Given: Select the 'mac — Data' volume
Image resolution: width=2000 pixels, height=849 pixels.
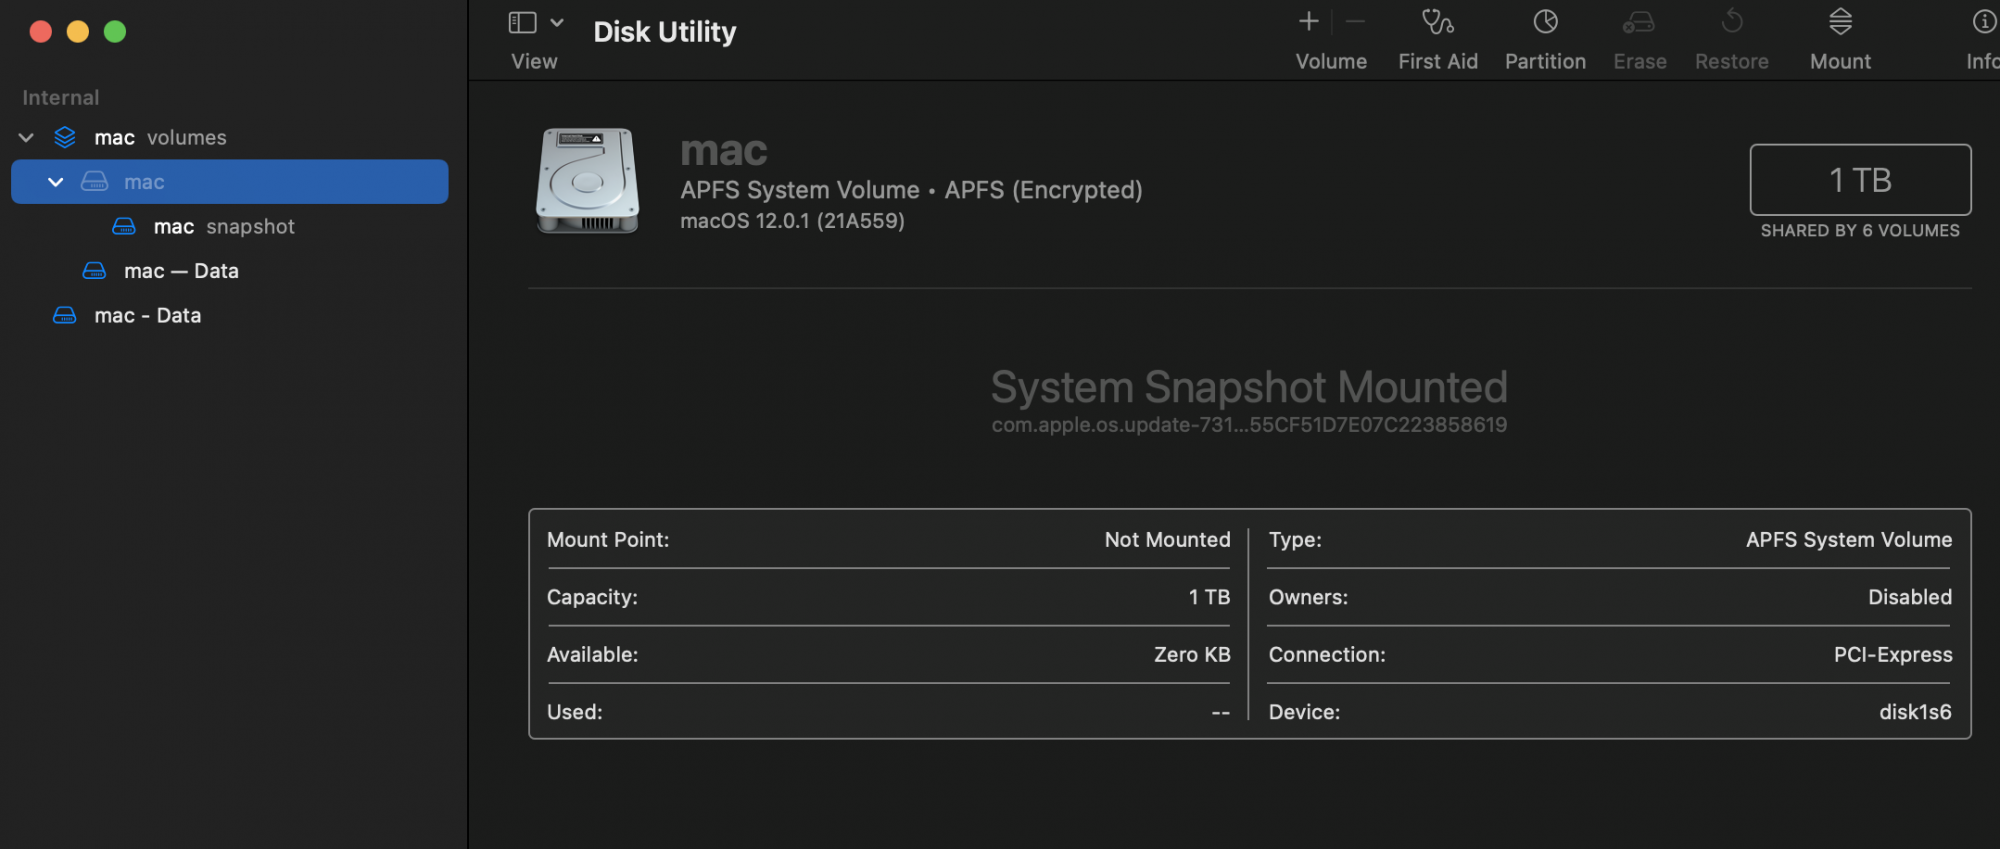Looking at the screenshot, I should coord(181,271).
